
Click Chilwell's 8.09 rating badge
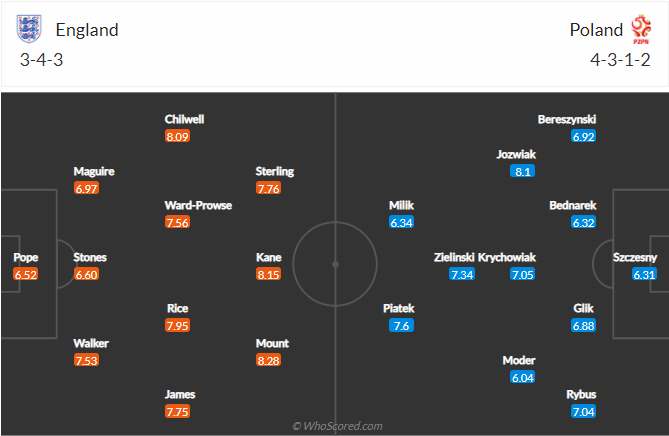(x=178, y=136)
